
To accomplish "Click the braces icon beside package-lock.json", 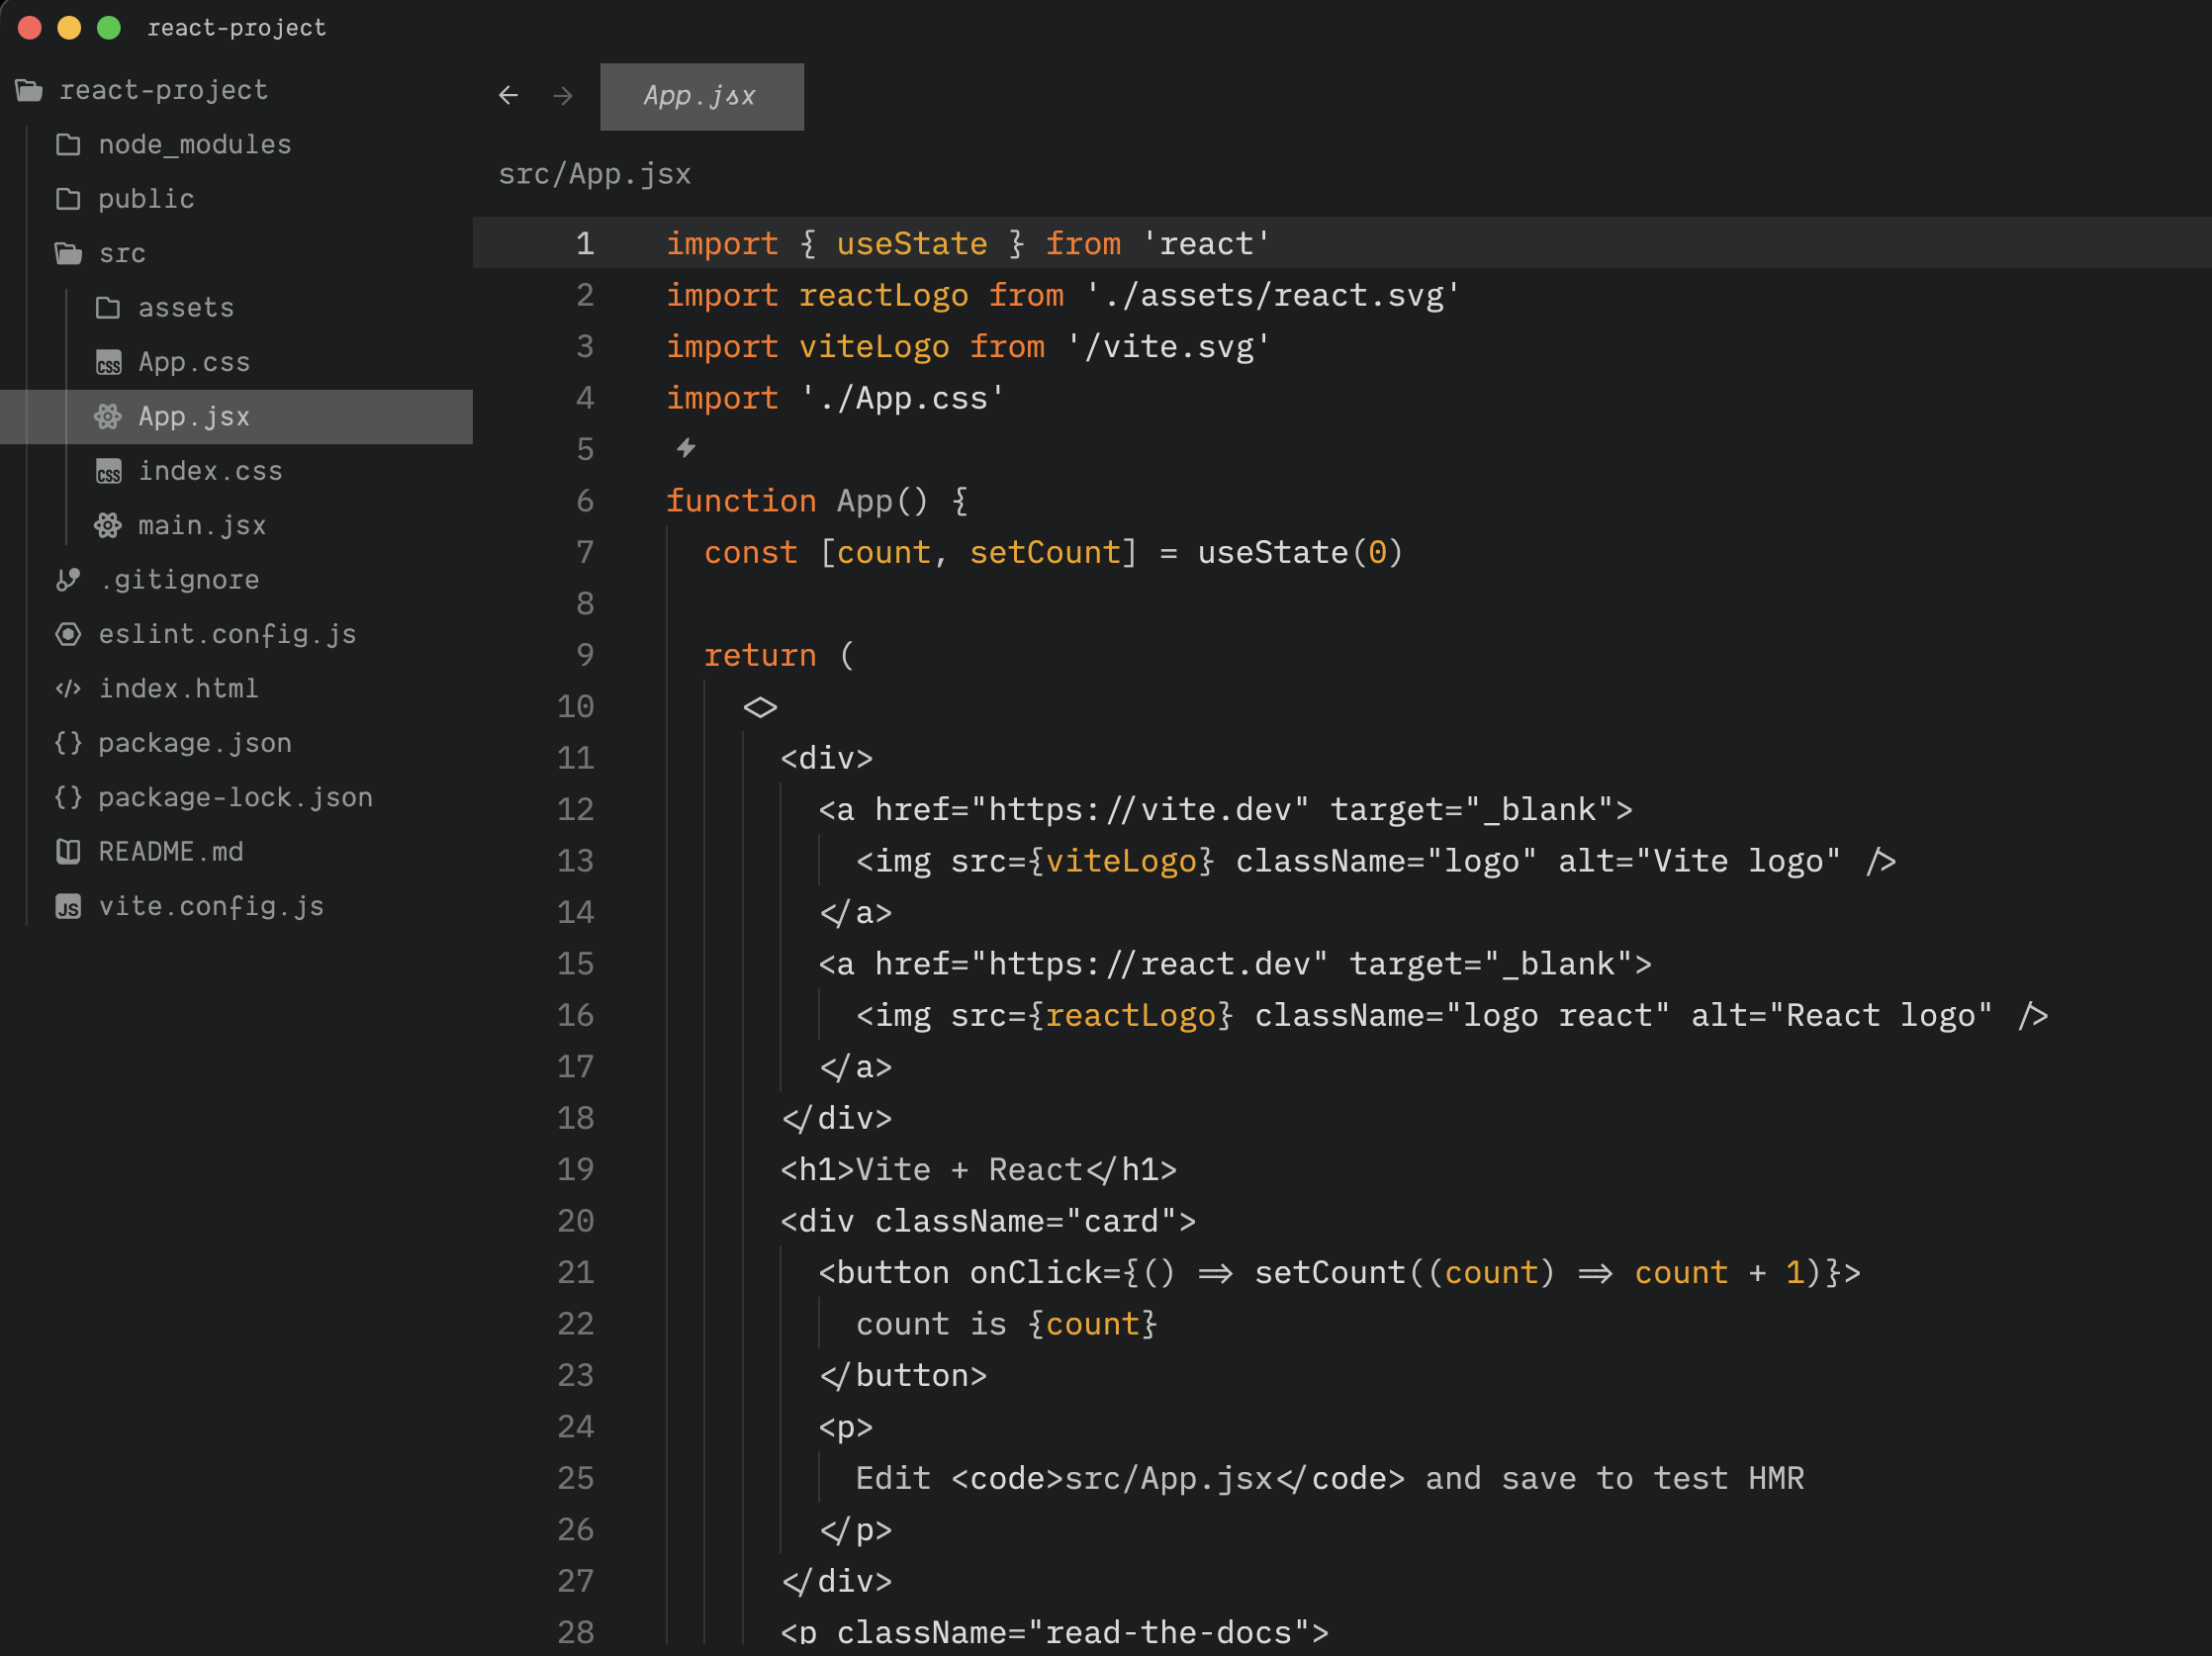I will (x=68, y=797).
